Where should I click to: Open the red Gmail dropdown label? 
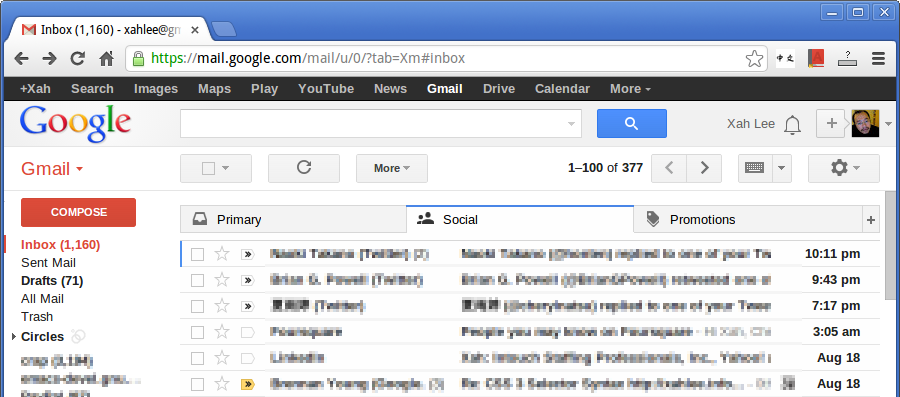point(52,169)
